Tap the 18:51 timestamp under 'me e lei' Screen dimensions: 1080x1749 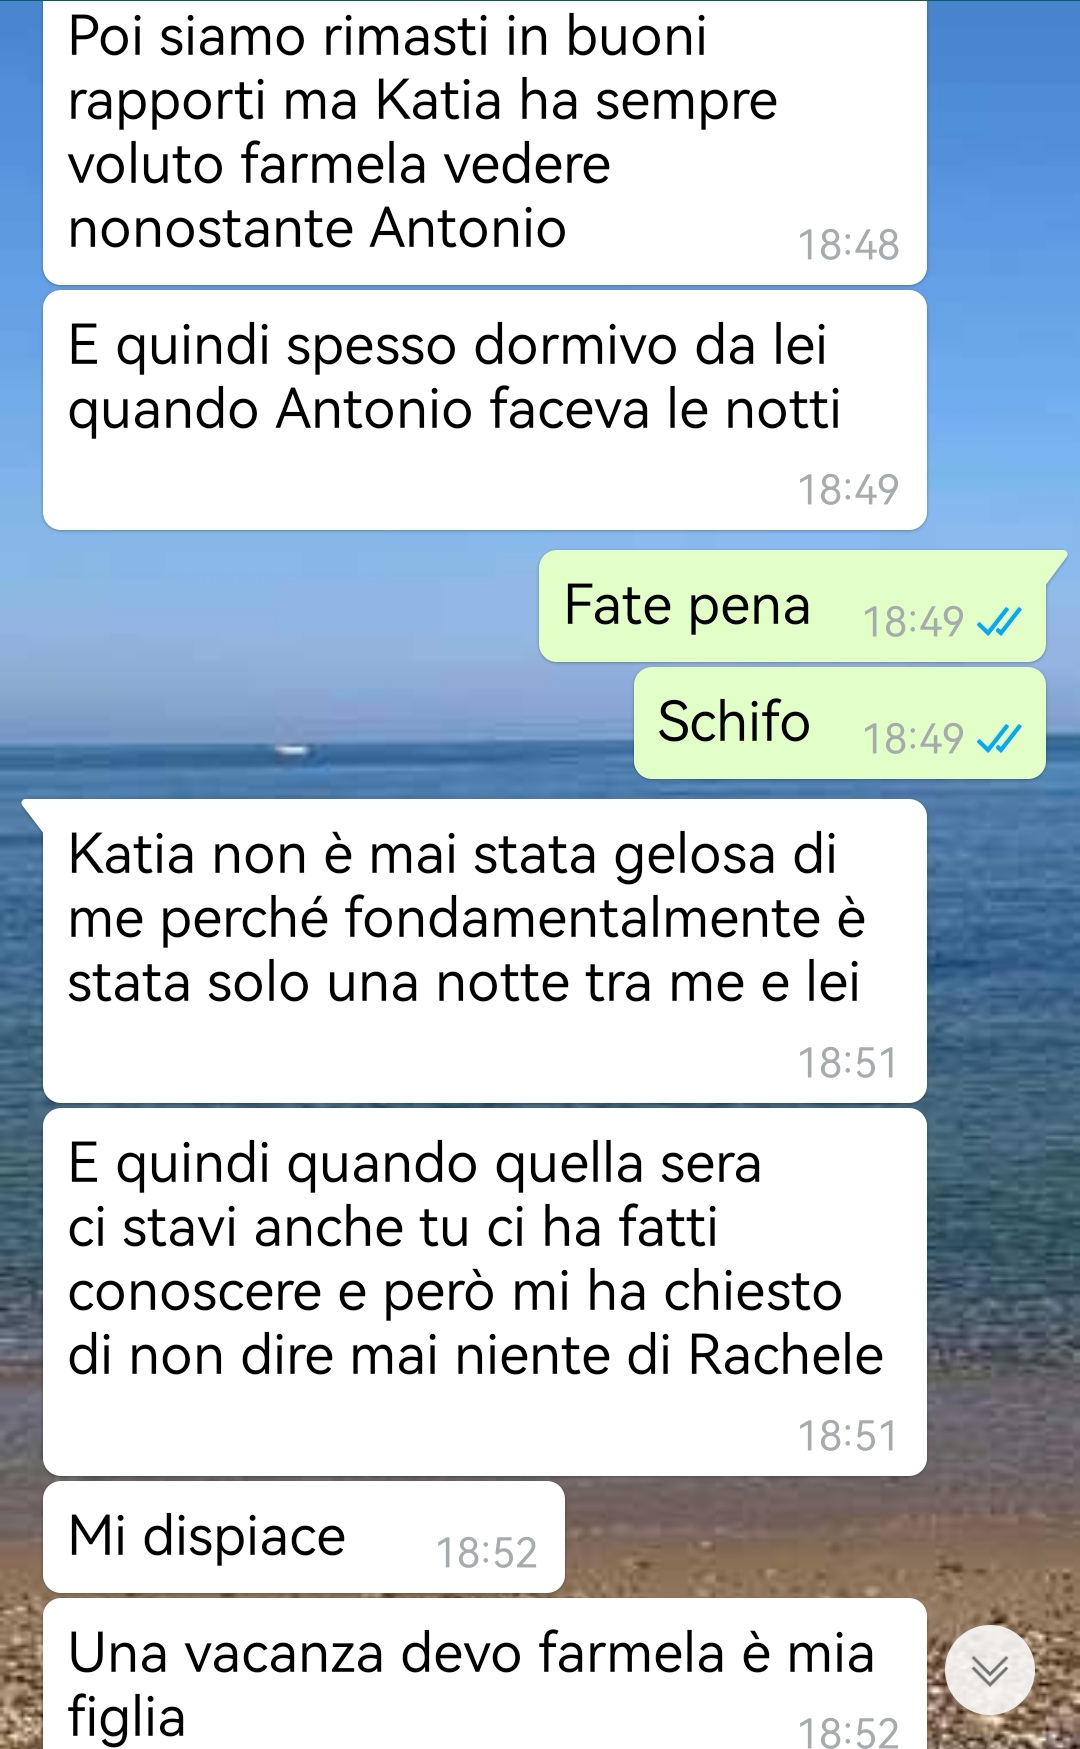pos(848,1063)
